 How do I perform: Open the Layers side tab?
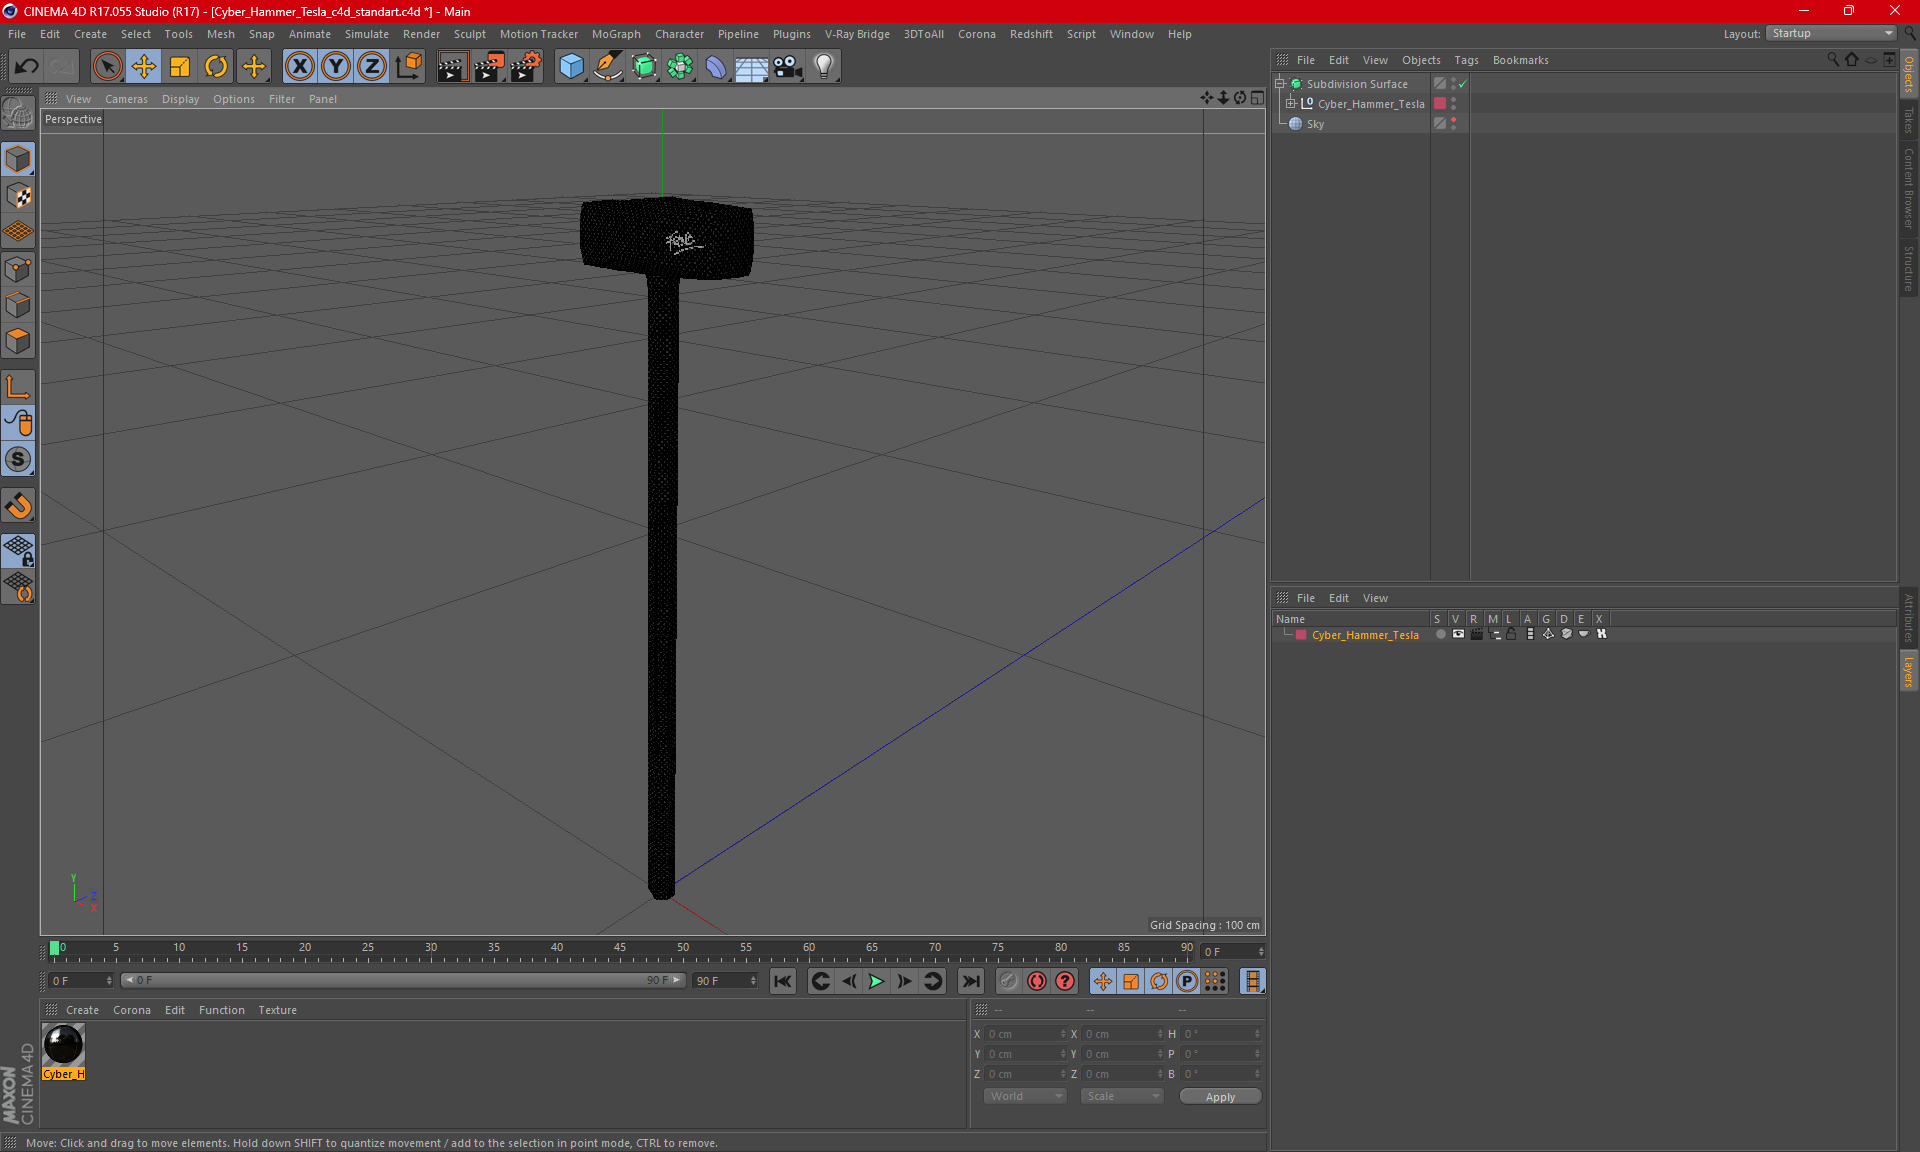point(1908,672)
